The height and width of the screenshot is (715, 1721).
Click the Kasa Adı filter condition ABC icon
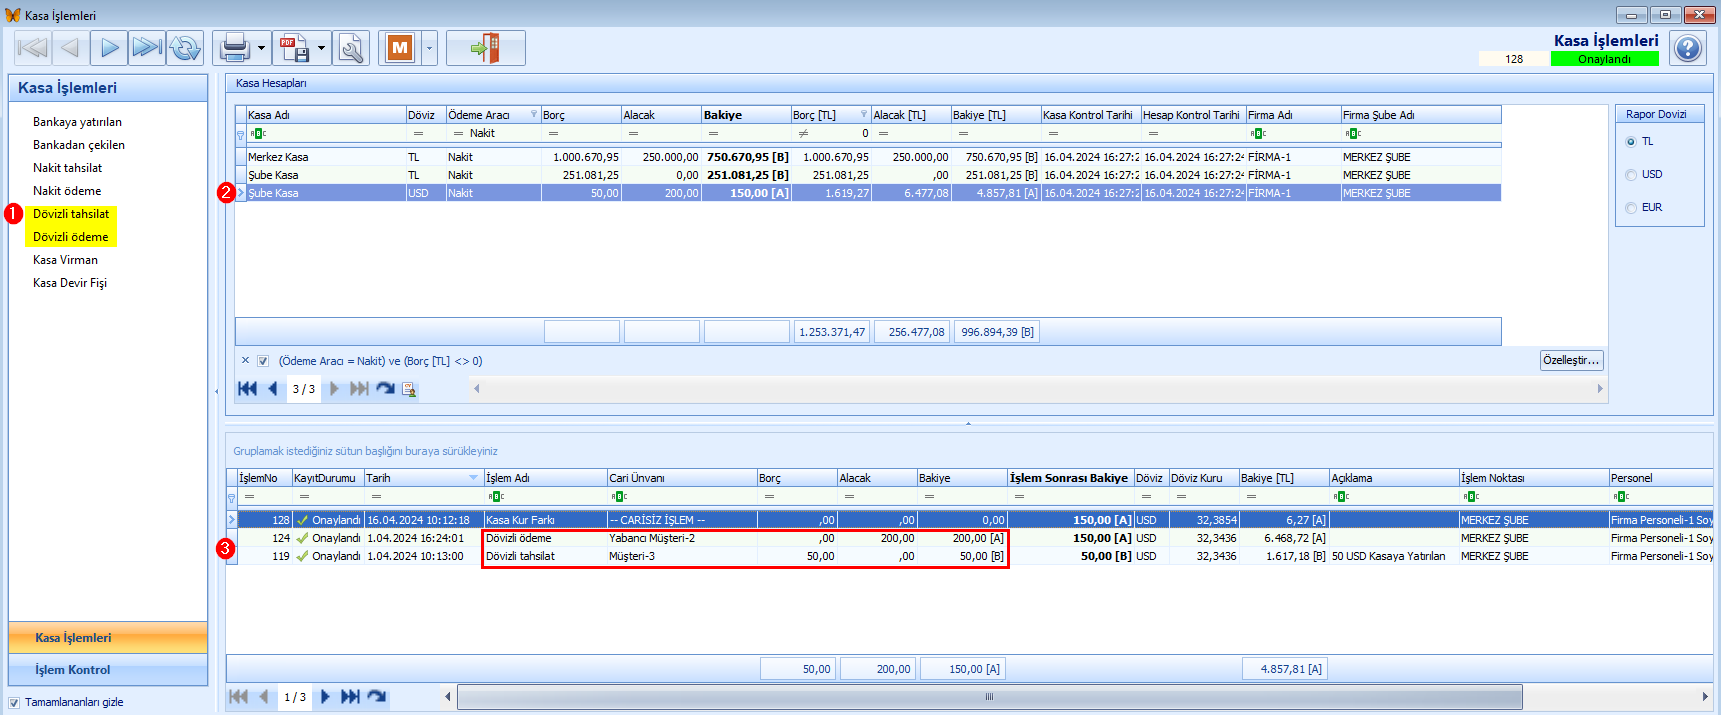(x=258, y=133)
